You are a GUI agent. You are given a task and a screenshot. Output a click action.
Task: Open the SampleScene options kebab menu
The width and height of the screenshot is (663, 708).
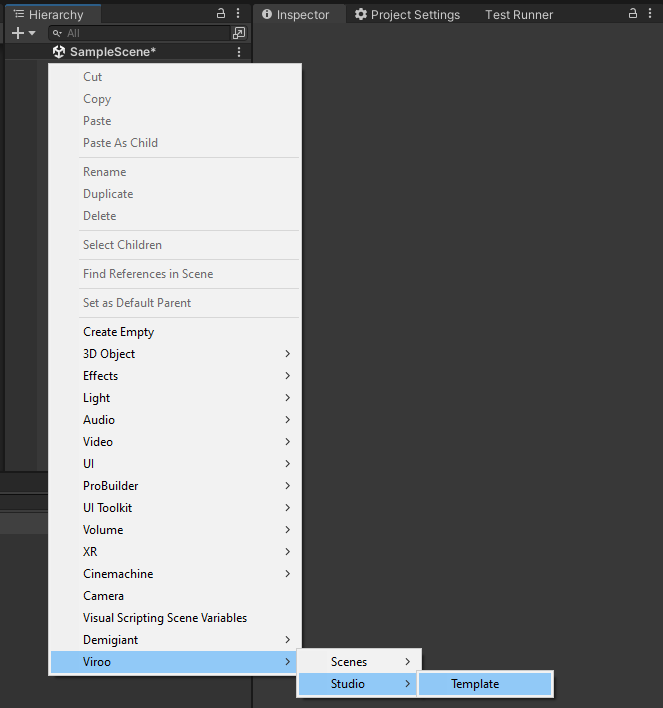[238, 52]
